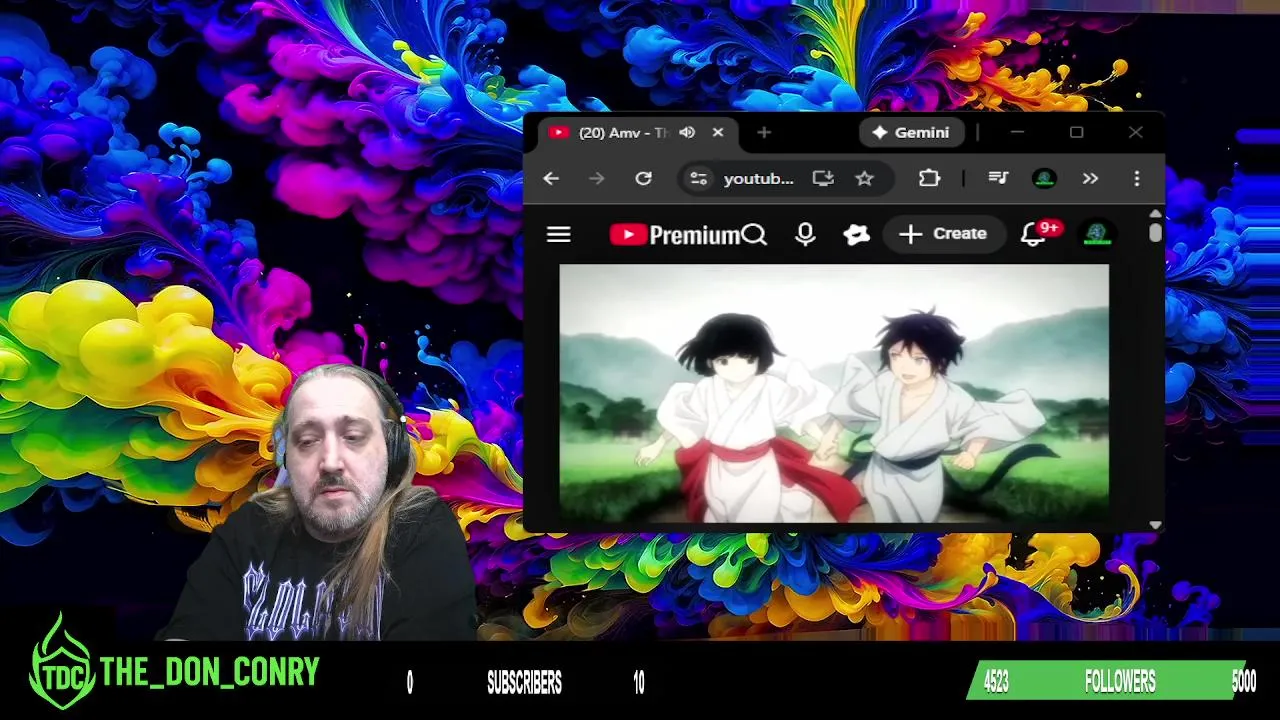The width and height of the screenshot is (1280, 720).
Task: Click the youtube address bar URL
Action: (758, 178)
